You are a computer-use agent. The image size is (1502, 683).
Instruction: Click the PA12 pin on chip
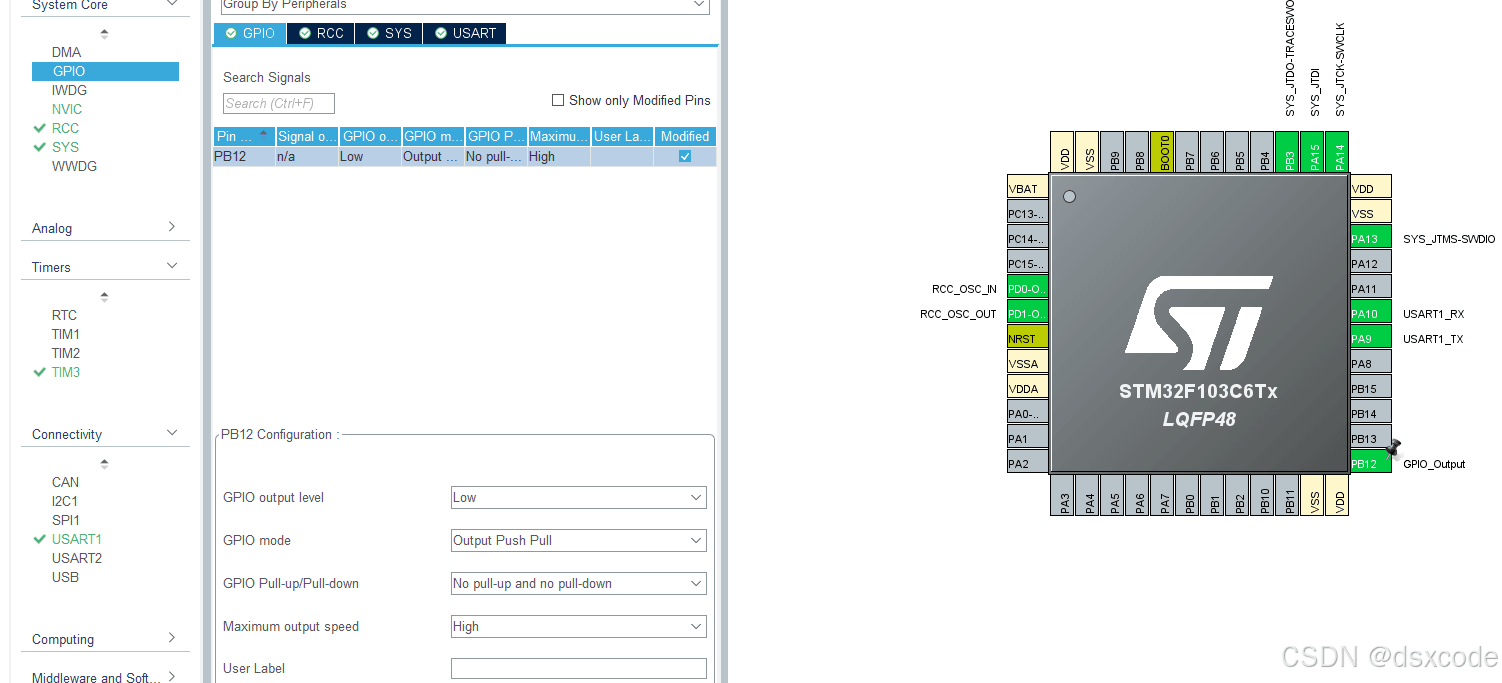1371,263
